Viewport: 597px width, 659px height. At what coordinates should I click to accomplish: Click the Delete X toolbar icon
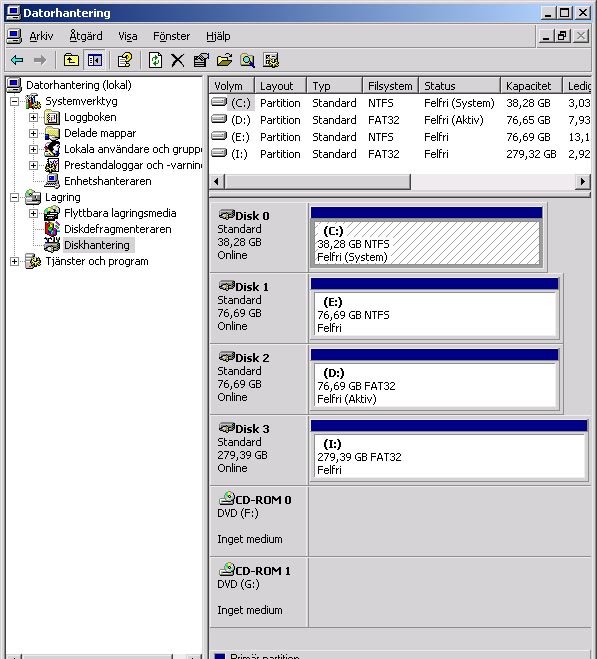point(177,60)
